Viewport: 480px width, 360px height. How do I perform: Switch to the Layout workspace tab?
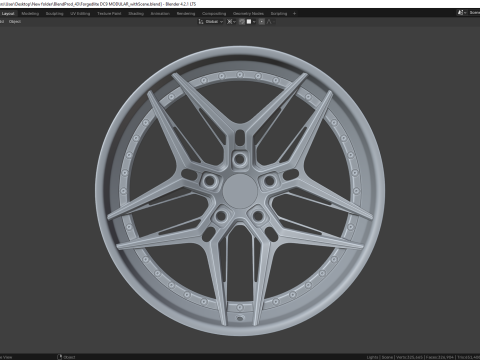coord(8,14)
